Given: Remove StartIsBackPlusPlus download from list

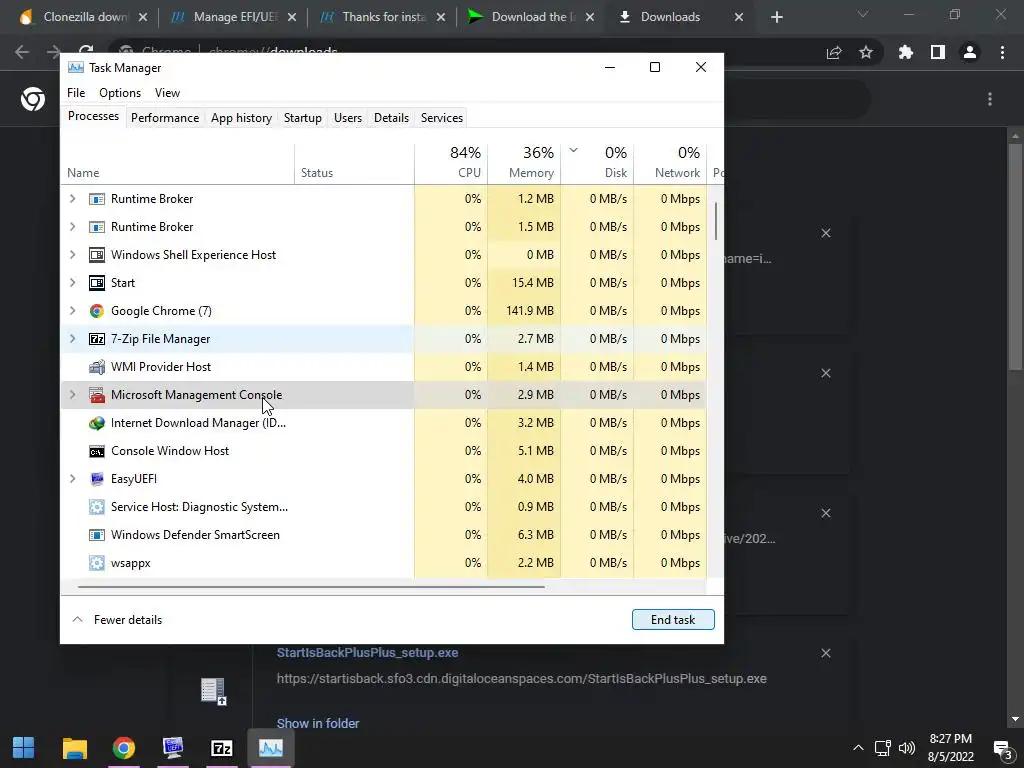Looking at the screenshot, I should coord(825,653).
